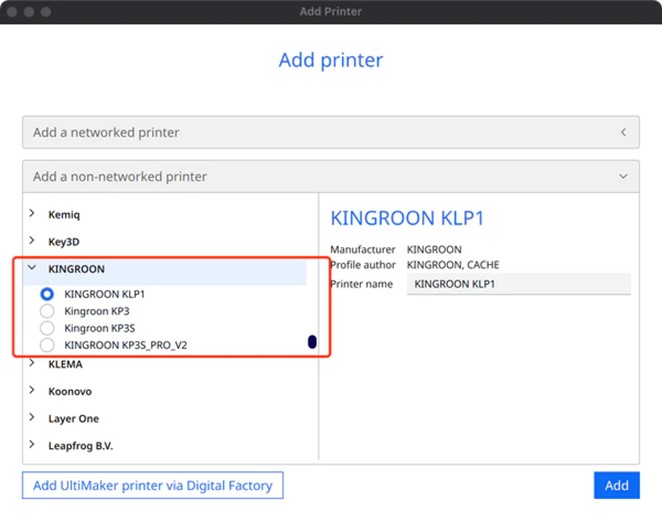Choose KINGROON KP3S_PRO_V2 radio option

47,345
